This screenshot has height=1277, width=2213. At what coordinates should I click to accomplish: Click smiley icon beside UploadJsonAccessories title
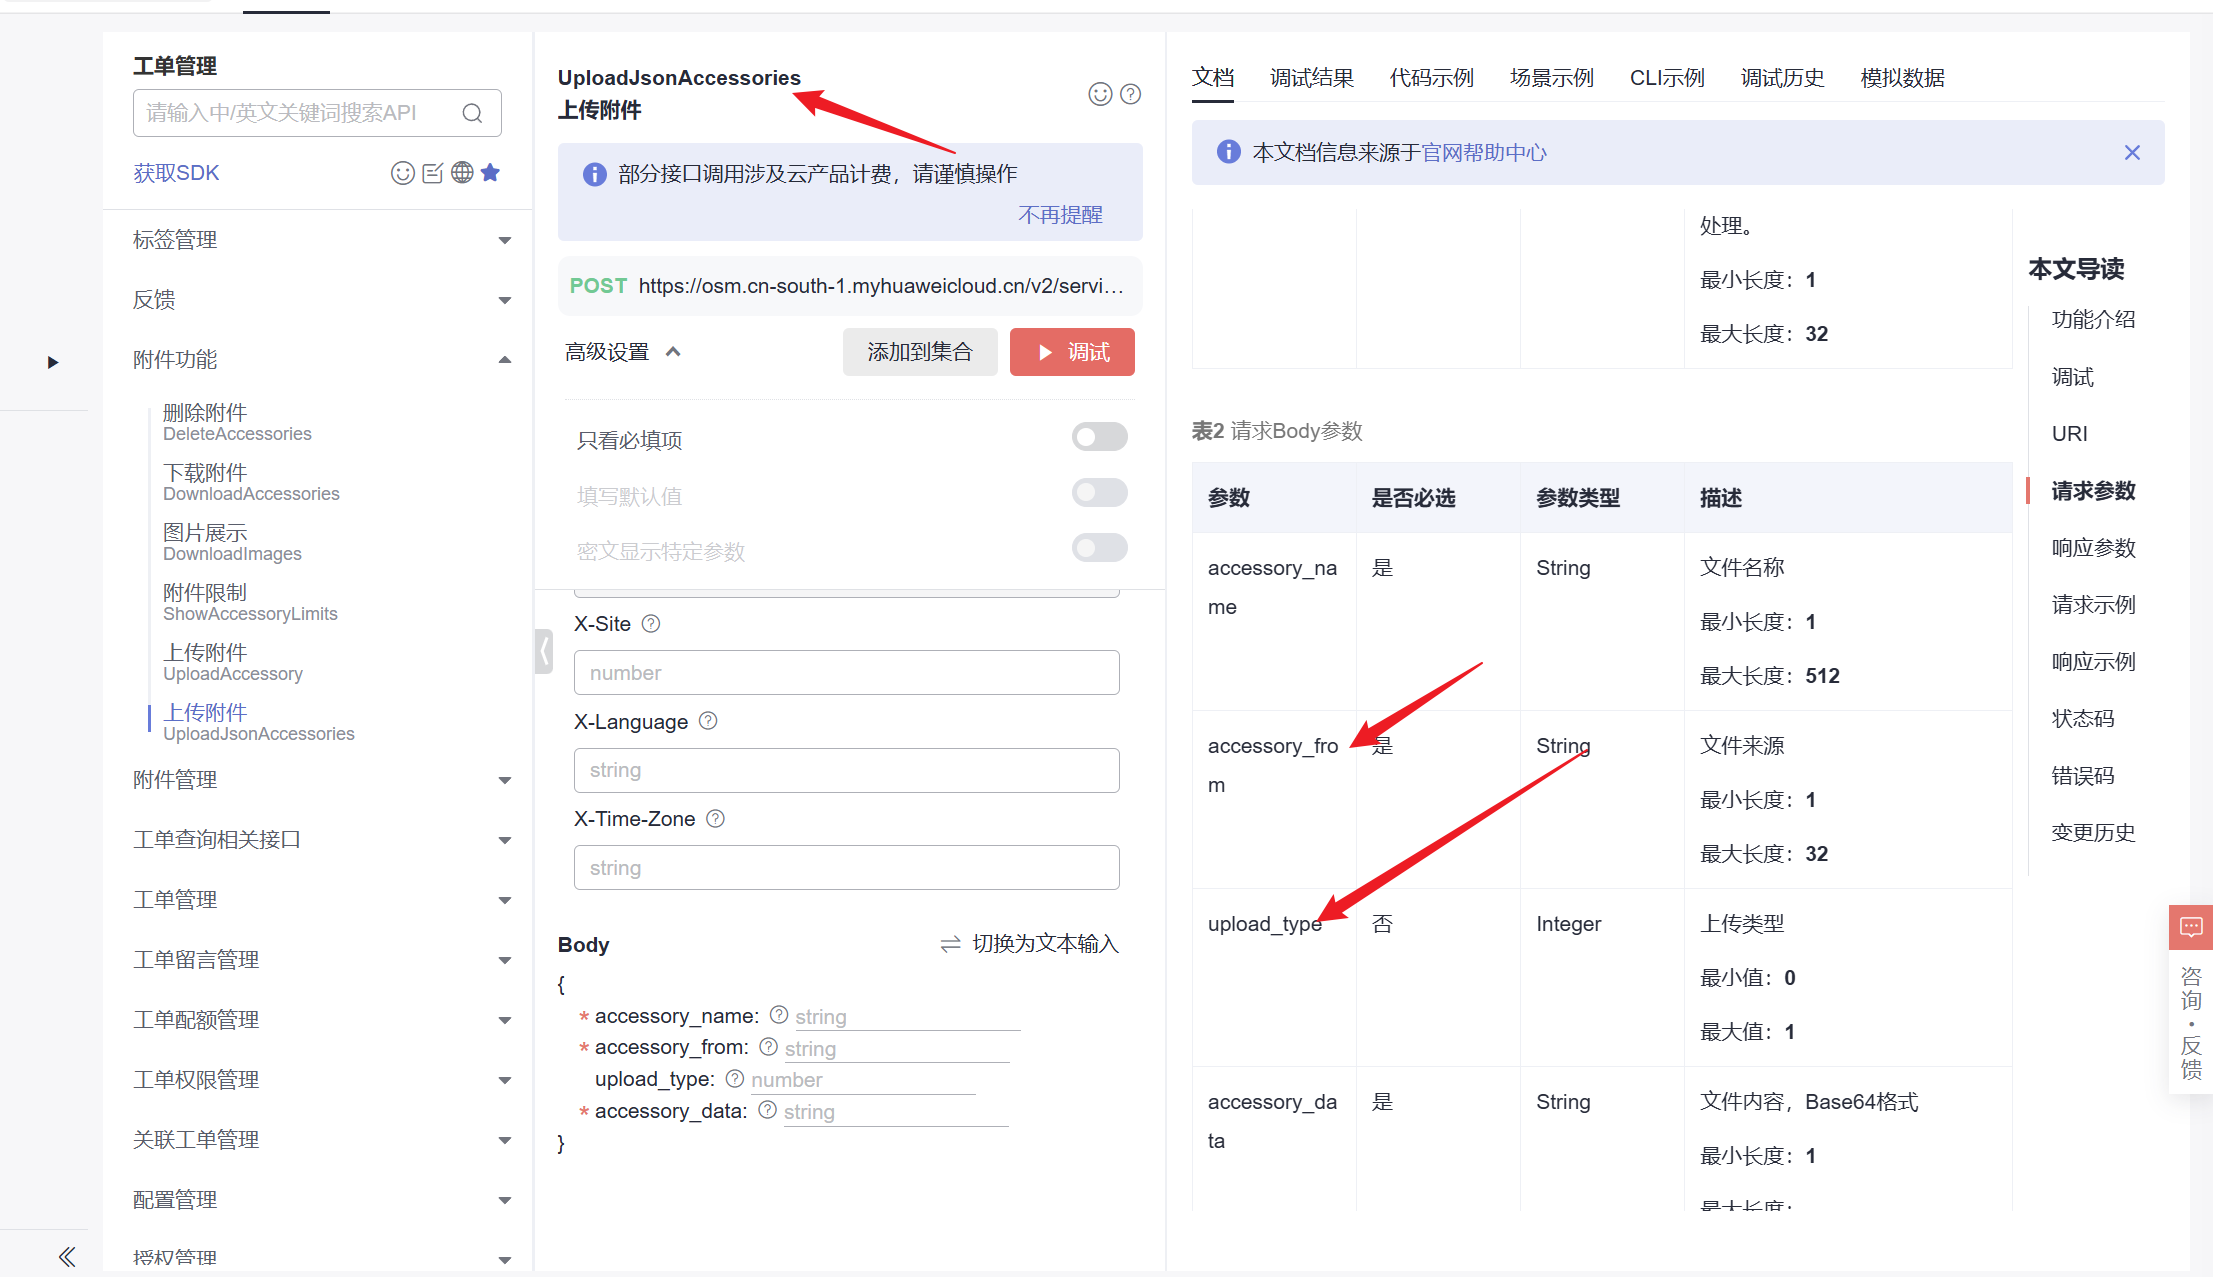click(1100, 94)
